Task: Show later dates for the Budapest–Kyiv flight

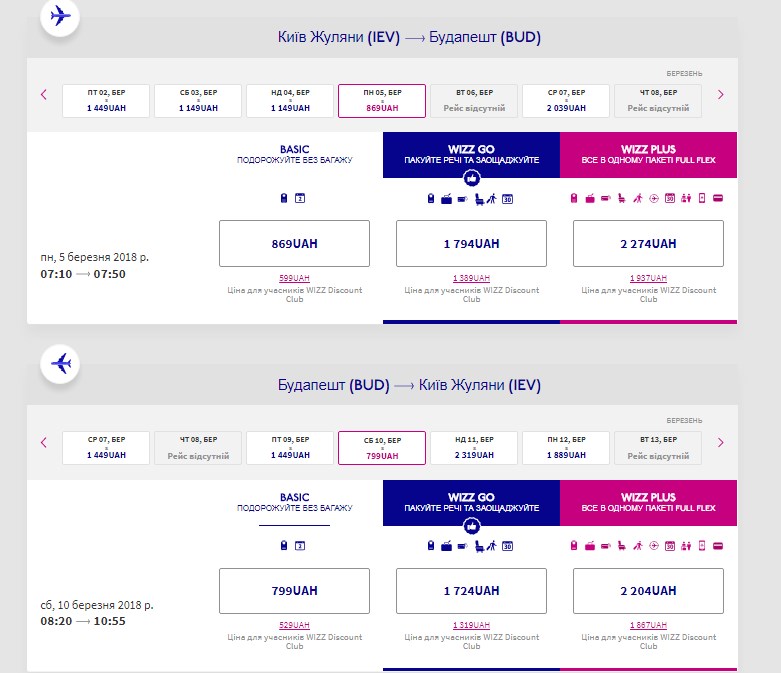Action: click(720, 442)
